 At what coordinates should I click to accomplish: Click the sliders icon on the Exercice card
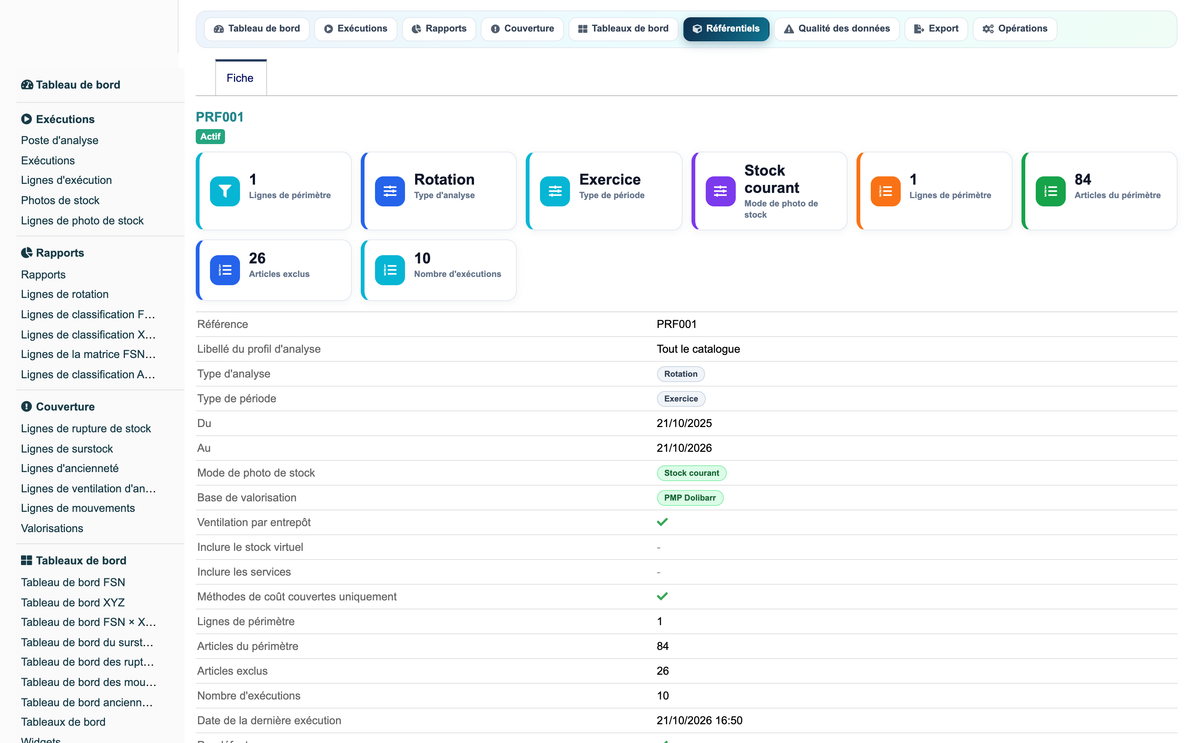point(555,191)
